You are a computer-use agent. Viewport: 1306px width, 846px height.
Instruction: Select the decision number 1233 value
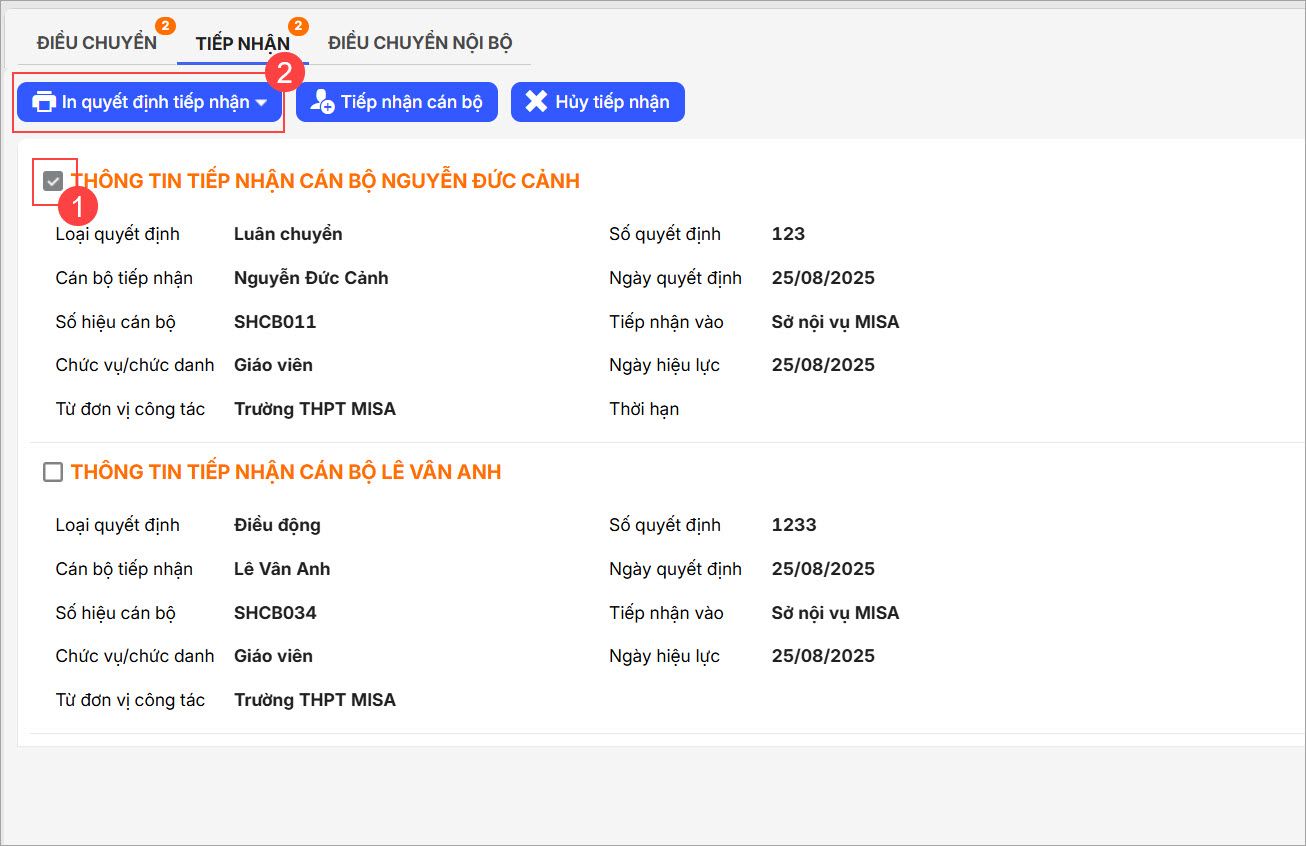pos(794,525)
